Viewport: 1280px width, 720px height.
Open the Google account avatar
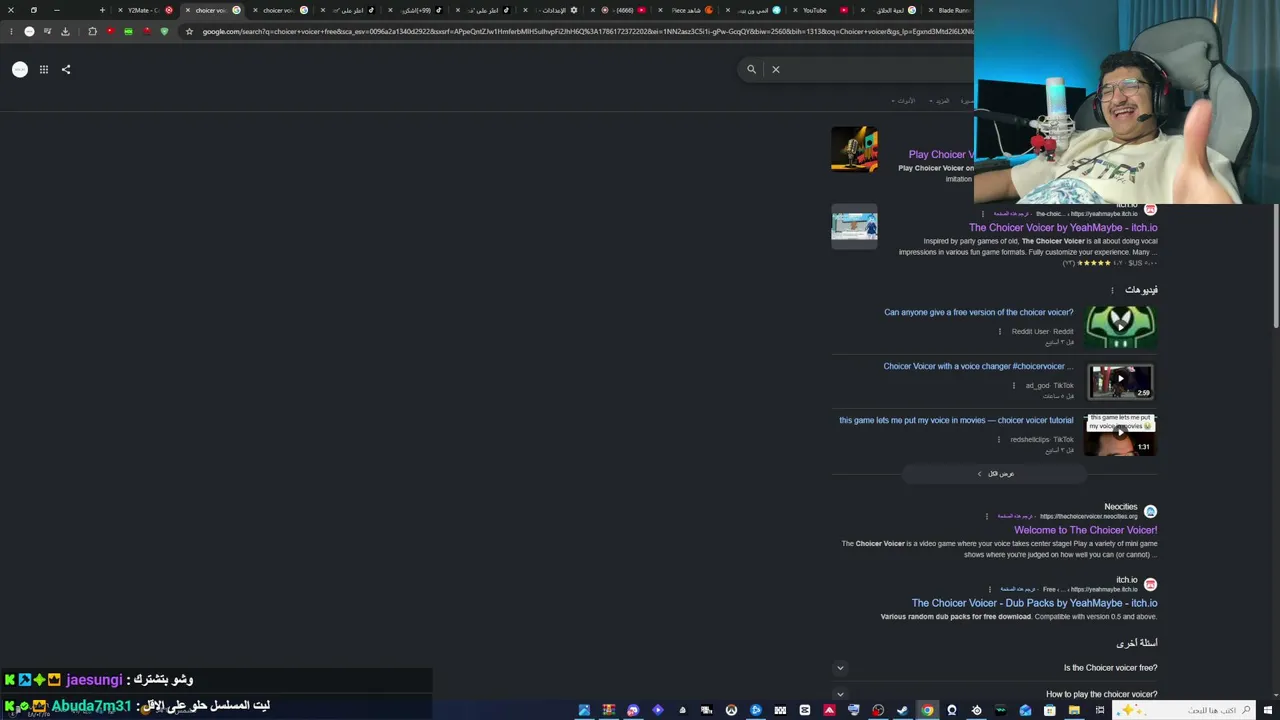tap(20, 69)
